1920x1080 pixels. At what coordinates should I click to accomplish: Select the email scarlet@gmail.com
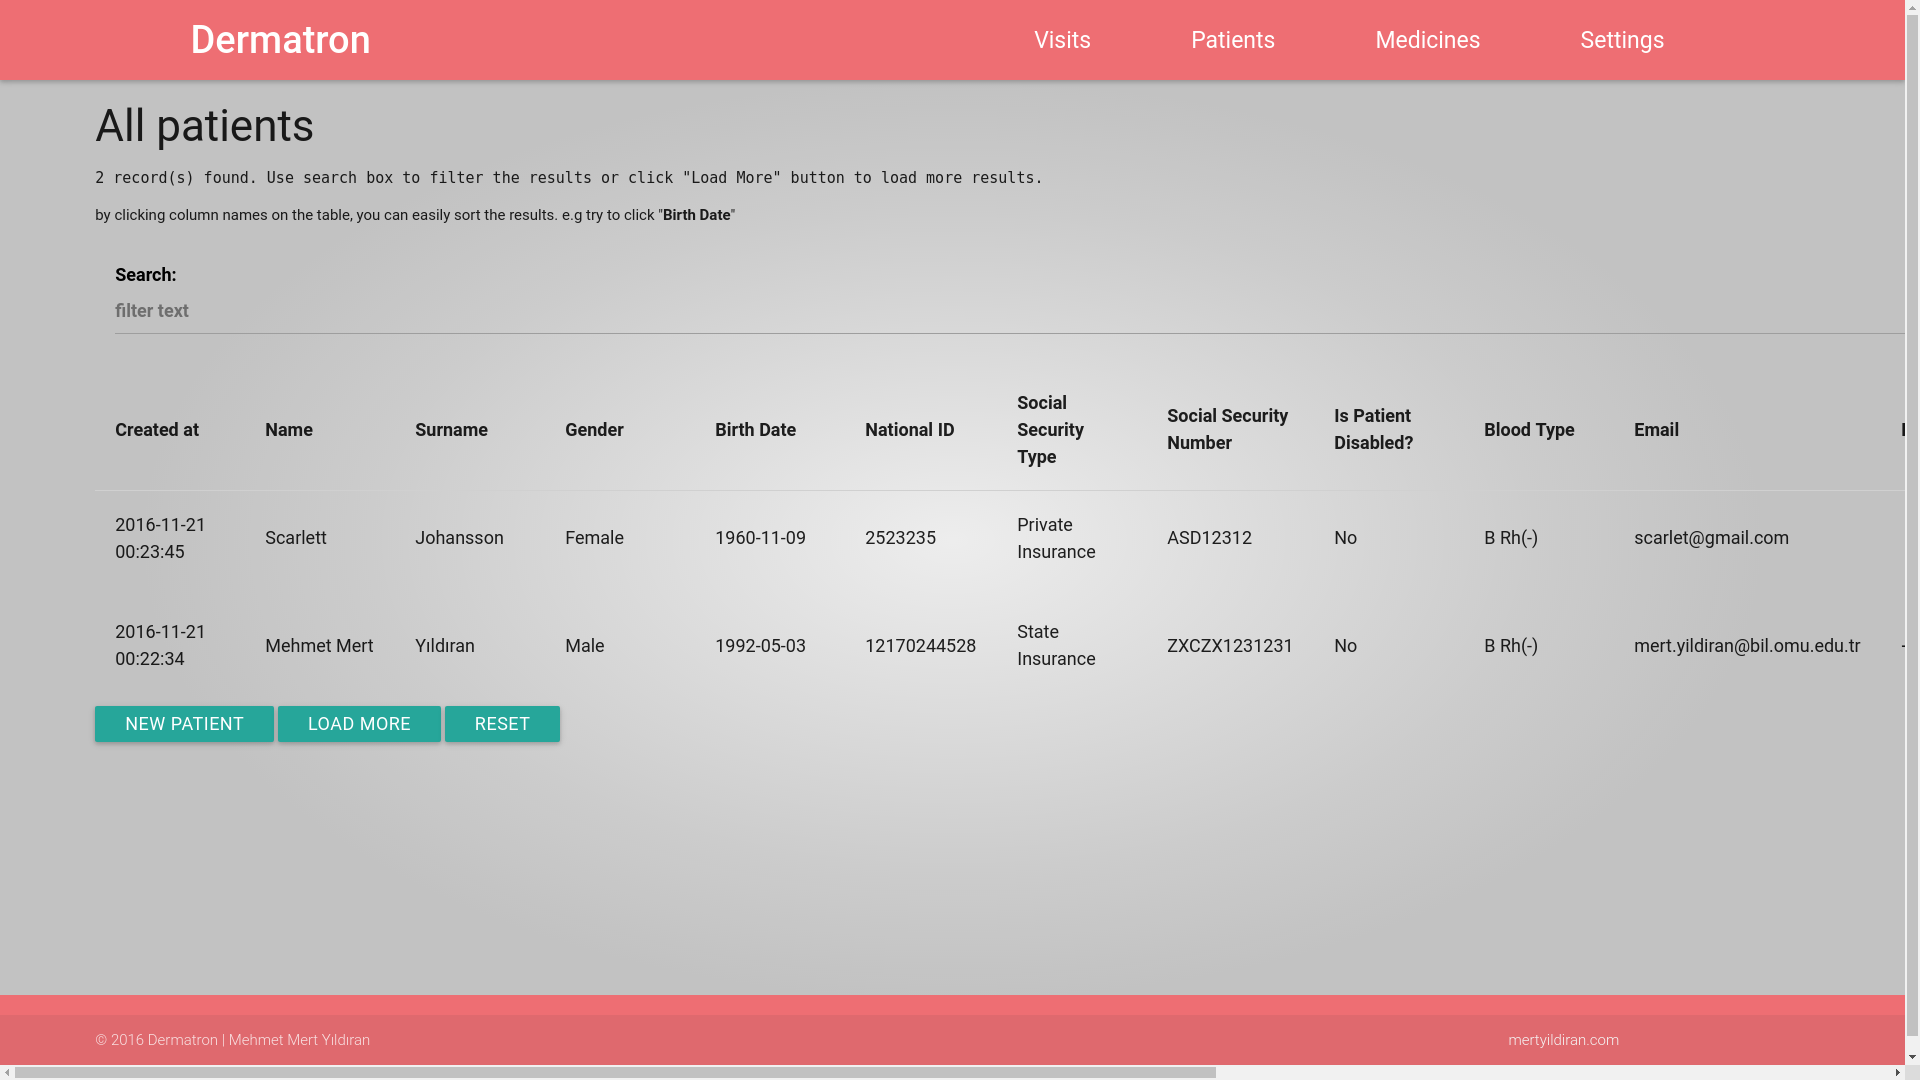[1711, 538]
